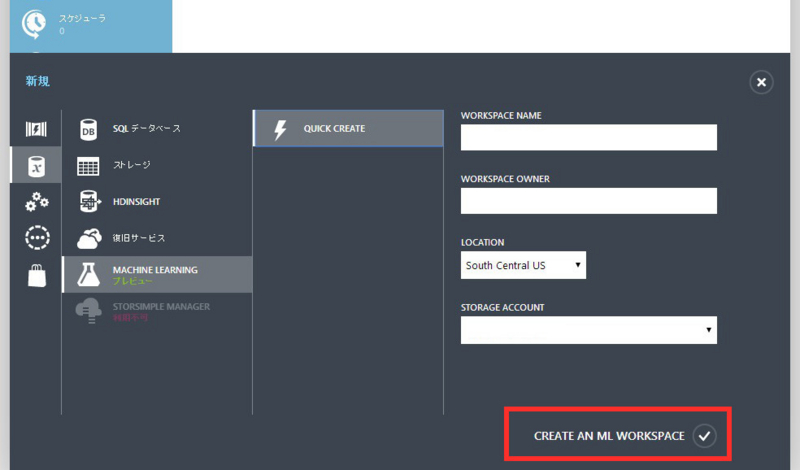Click the Machine Learning flask icon
800x470 pixels.
coord(88,275)
